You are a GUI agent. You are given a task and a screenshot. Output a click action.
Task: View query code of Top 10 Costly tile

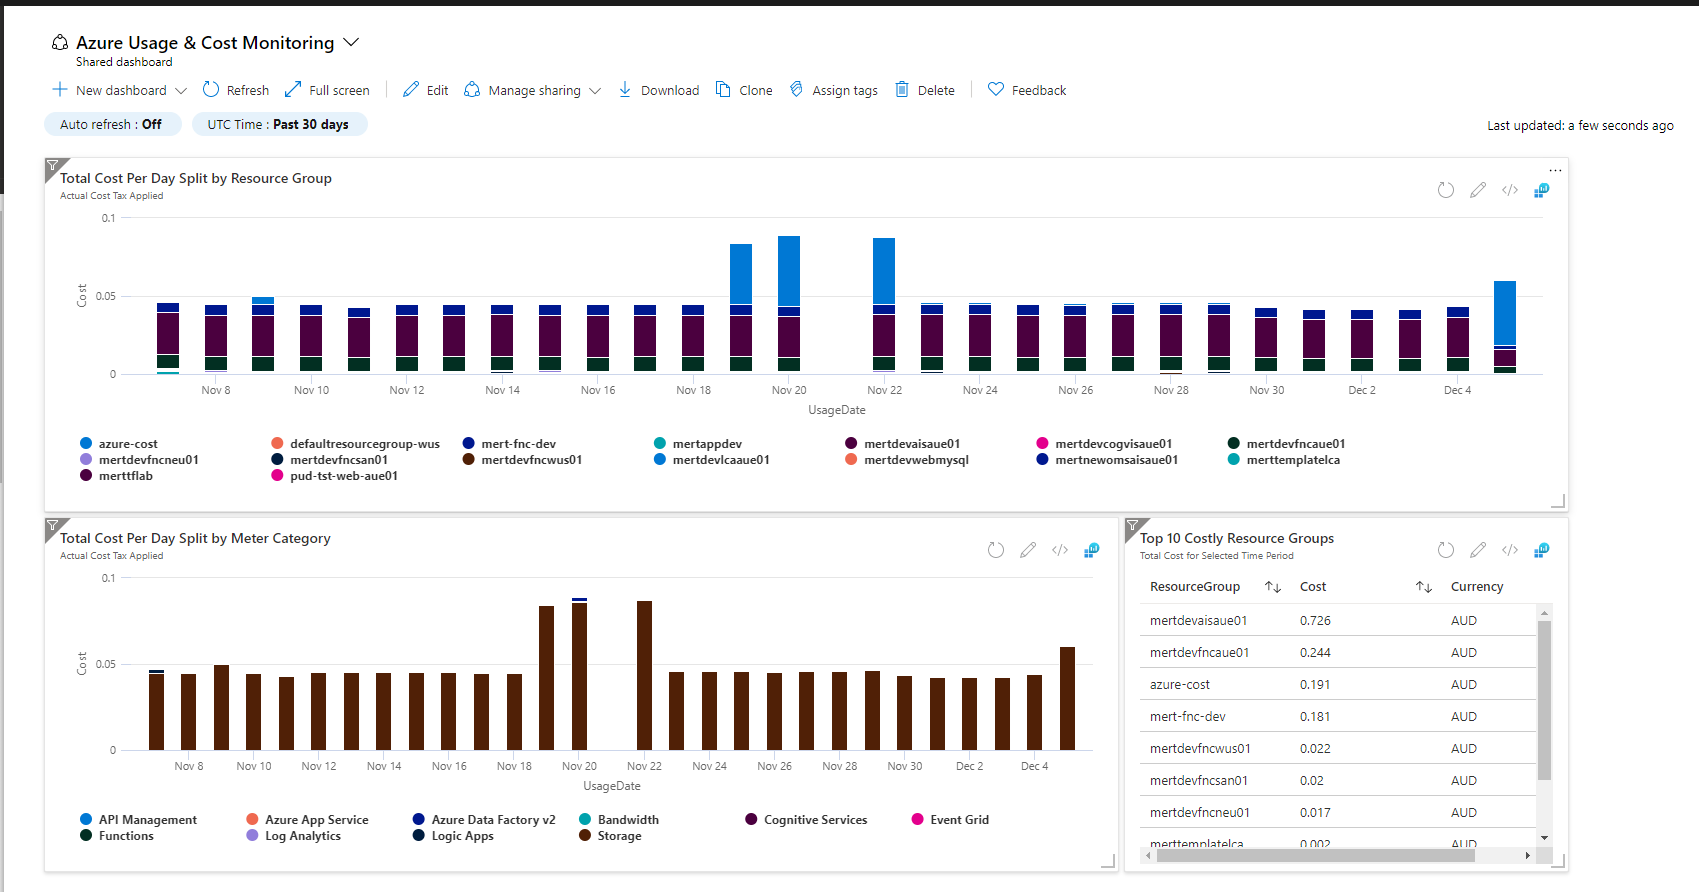click(1510, 550)
